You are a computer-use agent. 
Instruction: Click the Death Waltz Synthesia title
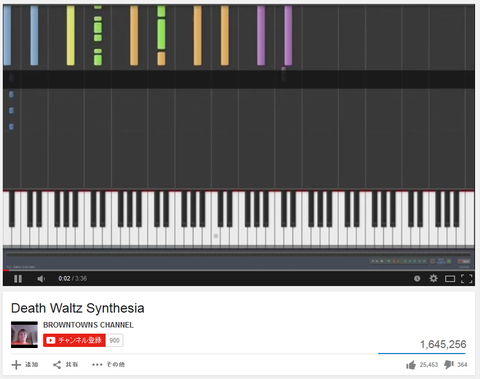coord(78,308)
